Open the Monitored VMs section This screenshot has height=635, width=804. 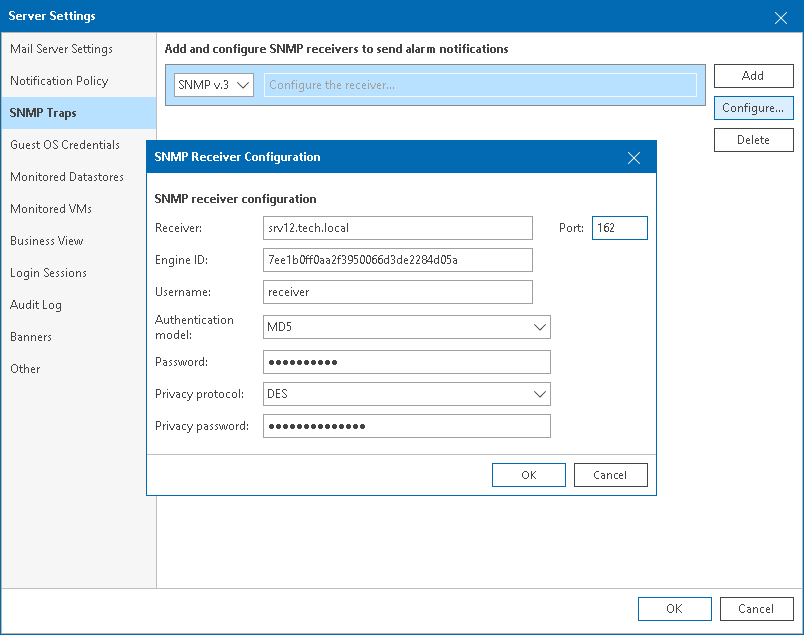coord(54,208)
